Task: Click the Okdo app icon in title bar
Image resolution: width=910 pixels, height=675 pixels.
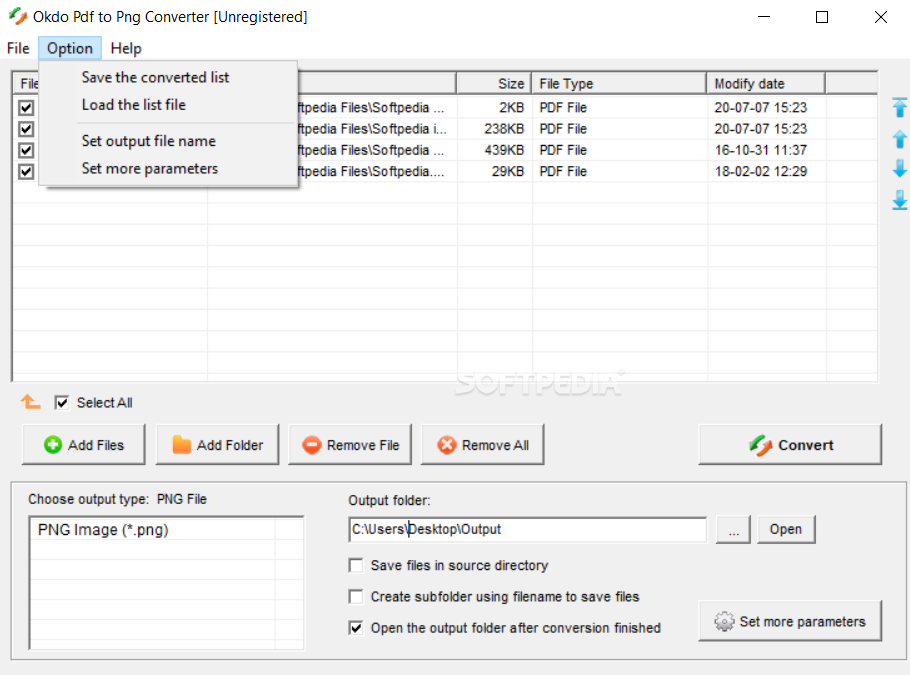Action: click(17, 16)
